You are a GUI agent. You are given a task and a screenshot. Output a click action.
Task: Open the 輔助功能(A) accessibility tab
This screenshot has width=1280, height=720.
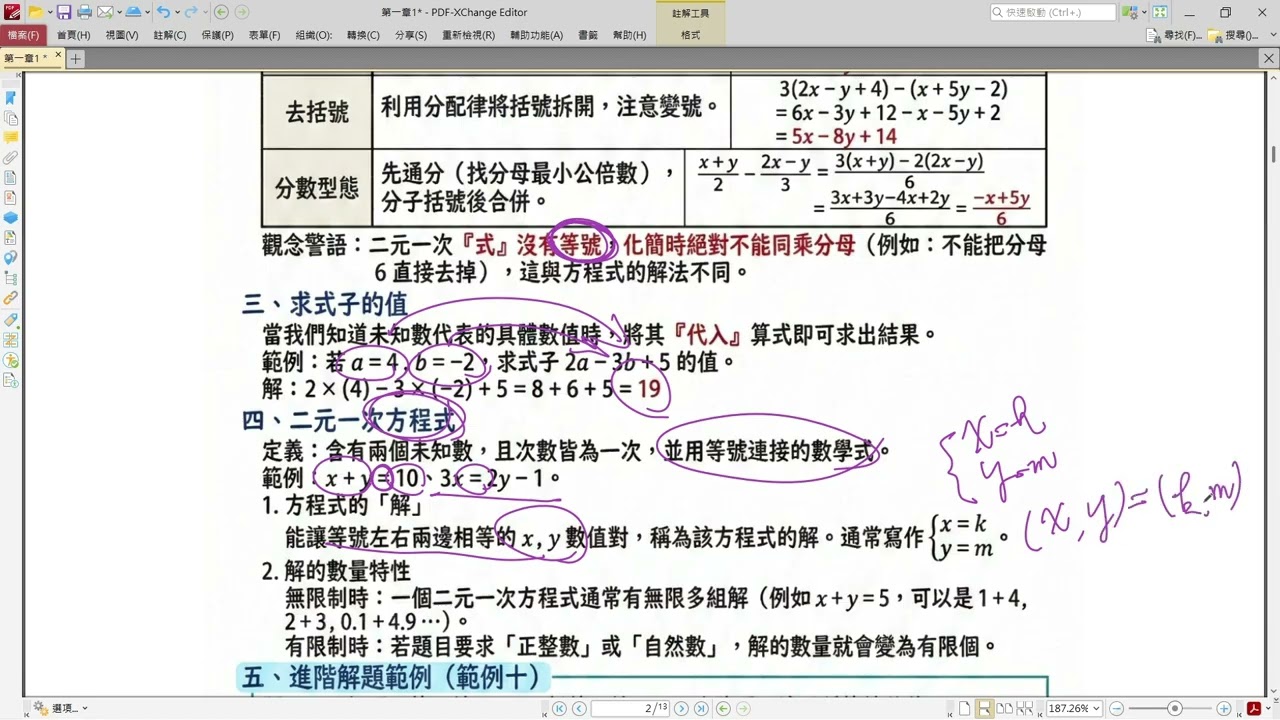537,35
